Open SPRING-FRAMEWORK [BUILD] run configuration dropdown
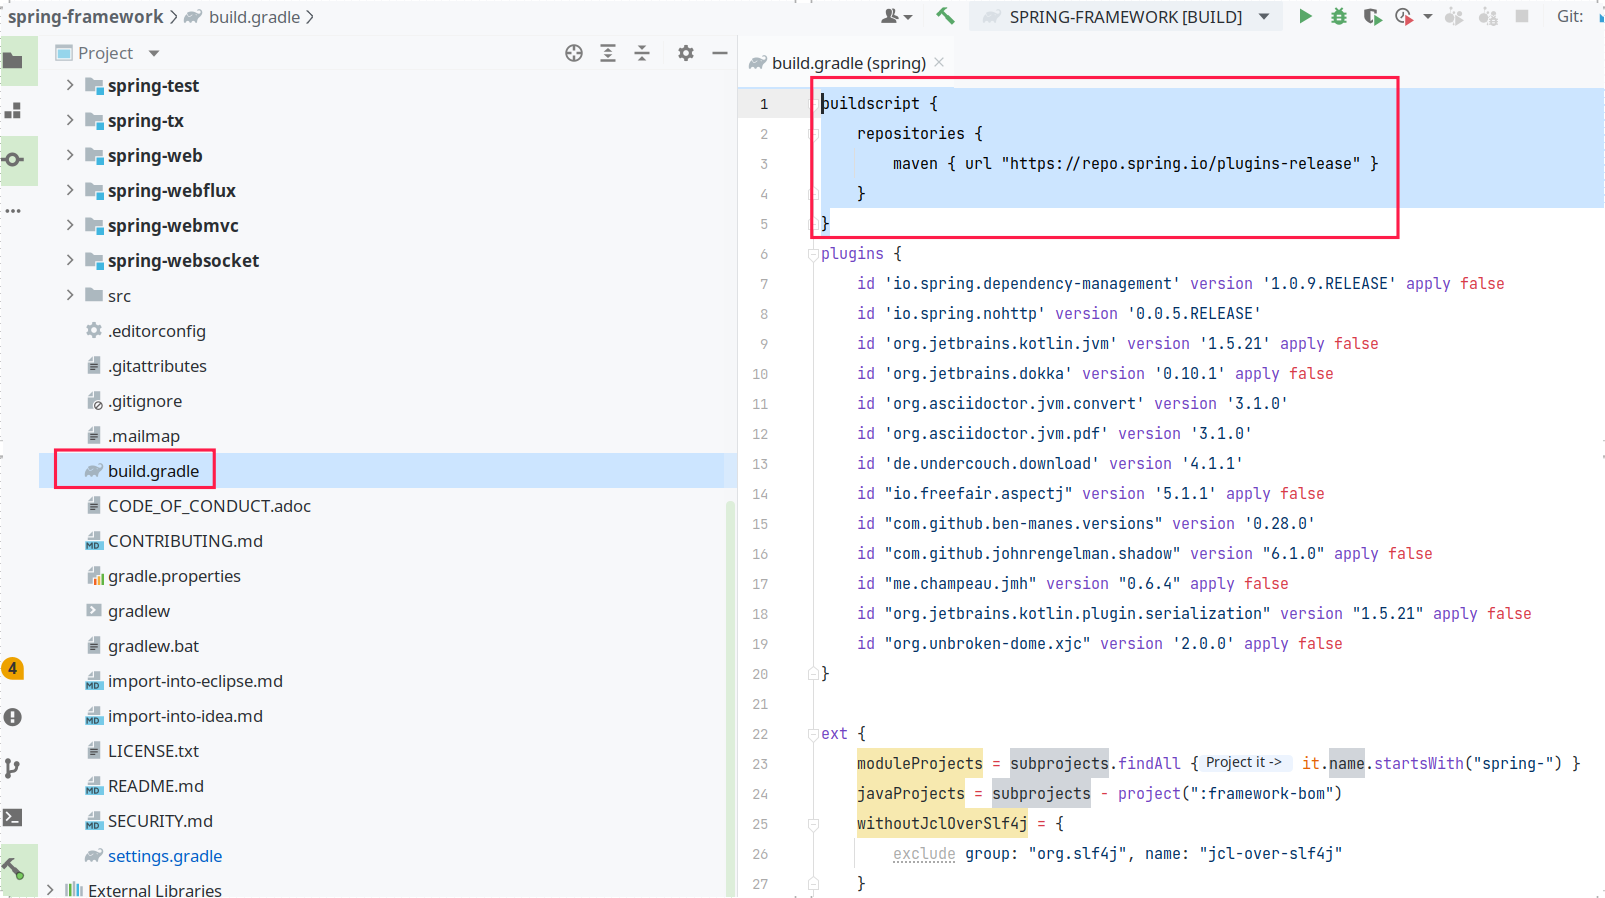The width and height of the screenshot is (1605, 898). [1265, 16]
